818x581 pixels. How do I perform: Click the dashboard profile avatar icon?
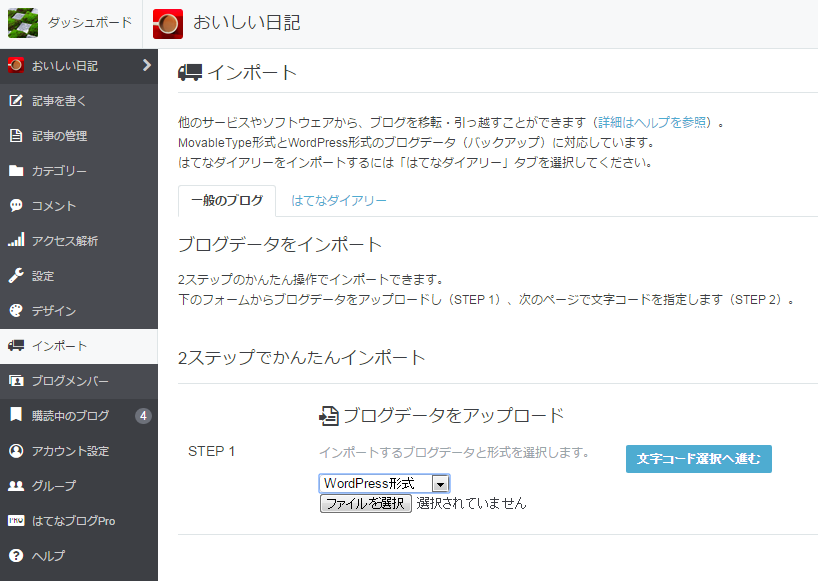(x=23, y=23)
